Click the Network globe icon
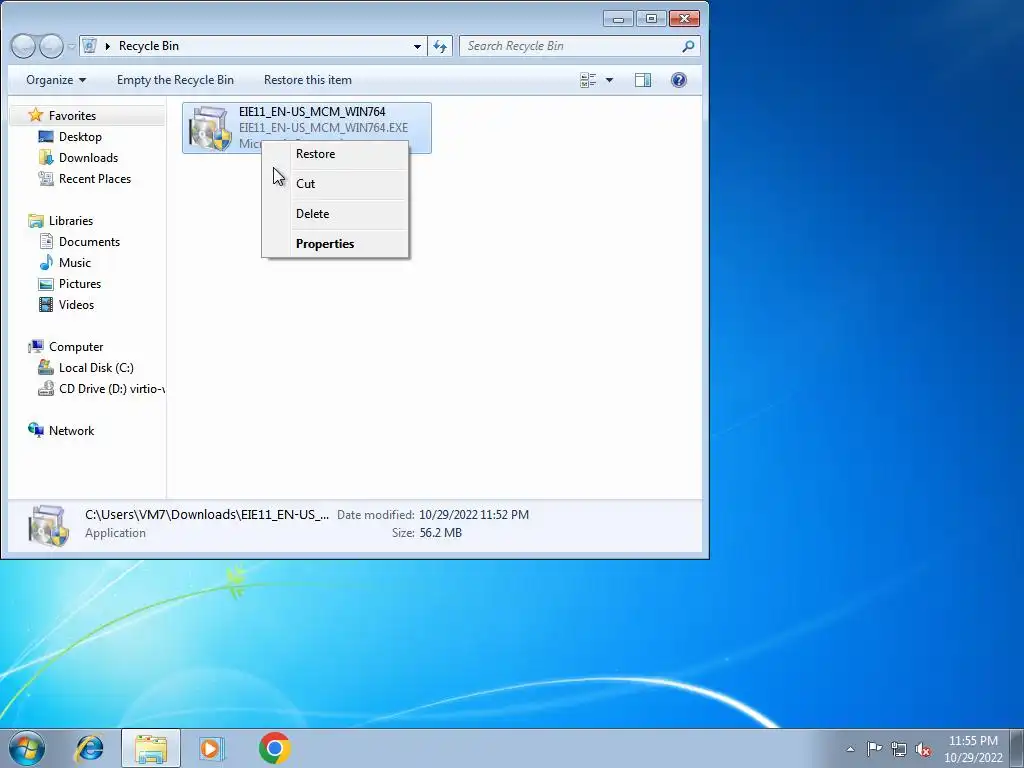 [x=36, y=430]
